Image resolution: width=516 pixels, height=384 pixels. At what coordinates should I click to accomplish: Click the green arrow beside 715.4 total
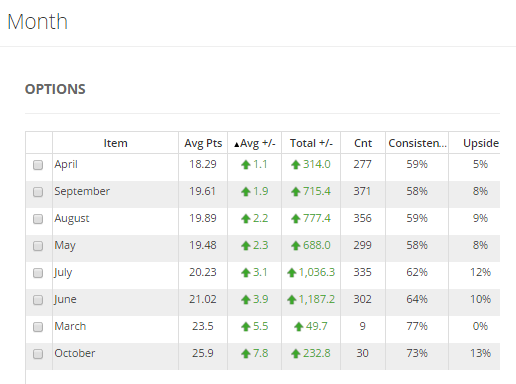click(x=296, y=192)
